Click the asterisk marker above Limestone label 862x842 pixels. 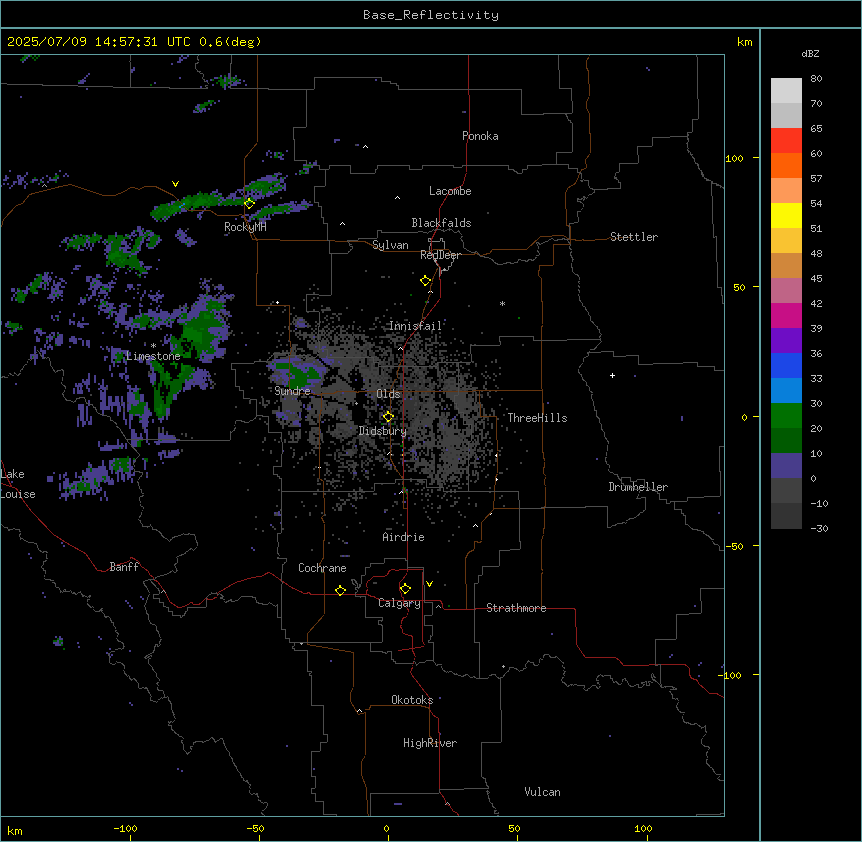click(x=153, y=345)
